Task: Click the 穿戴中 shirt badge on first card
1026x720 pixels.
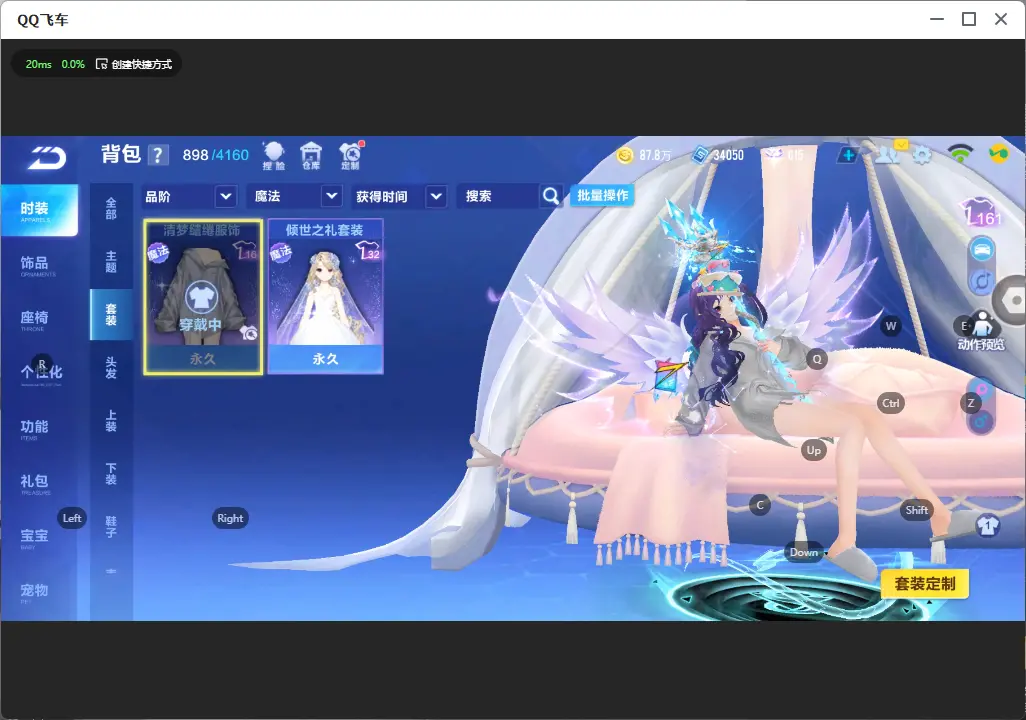Action: tap(202, 298)
